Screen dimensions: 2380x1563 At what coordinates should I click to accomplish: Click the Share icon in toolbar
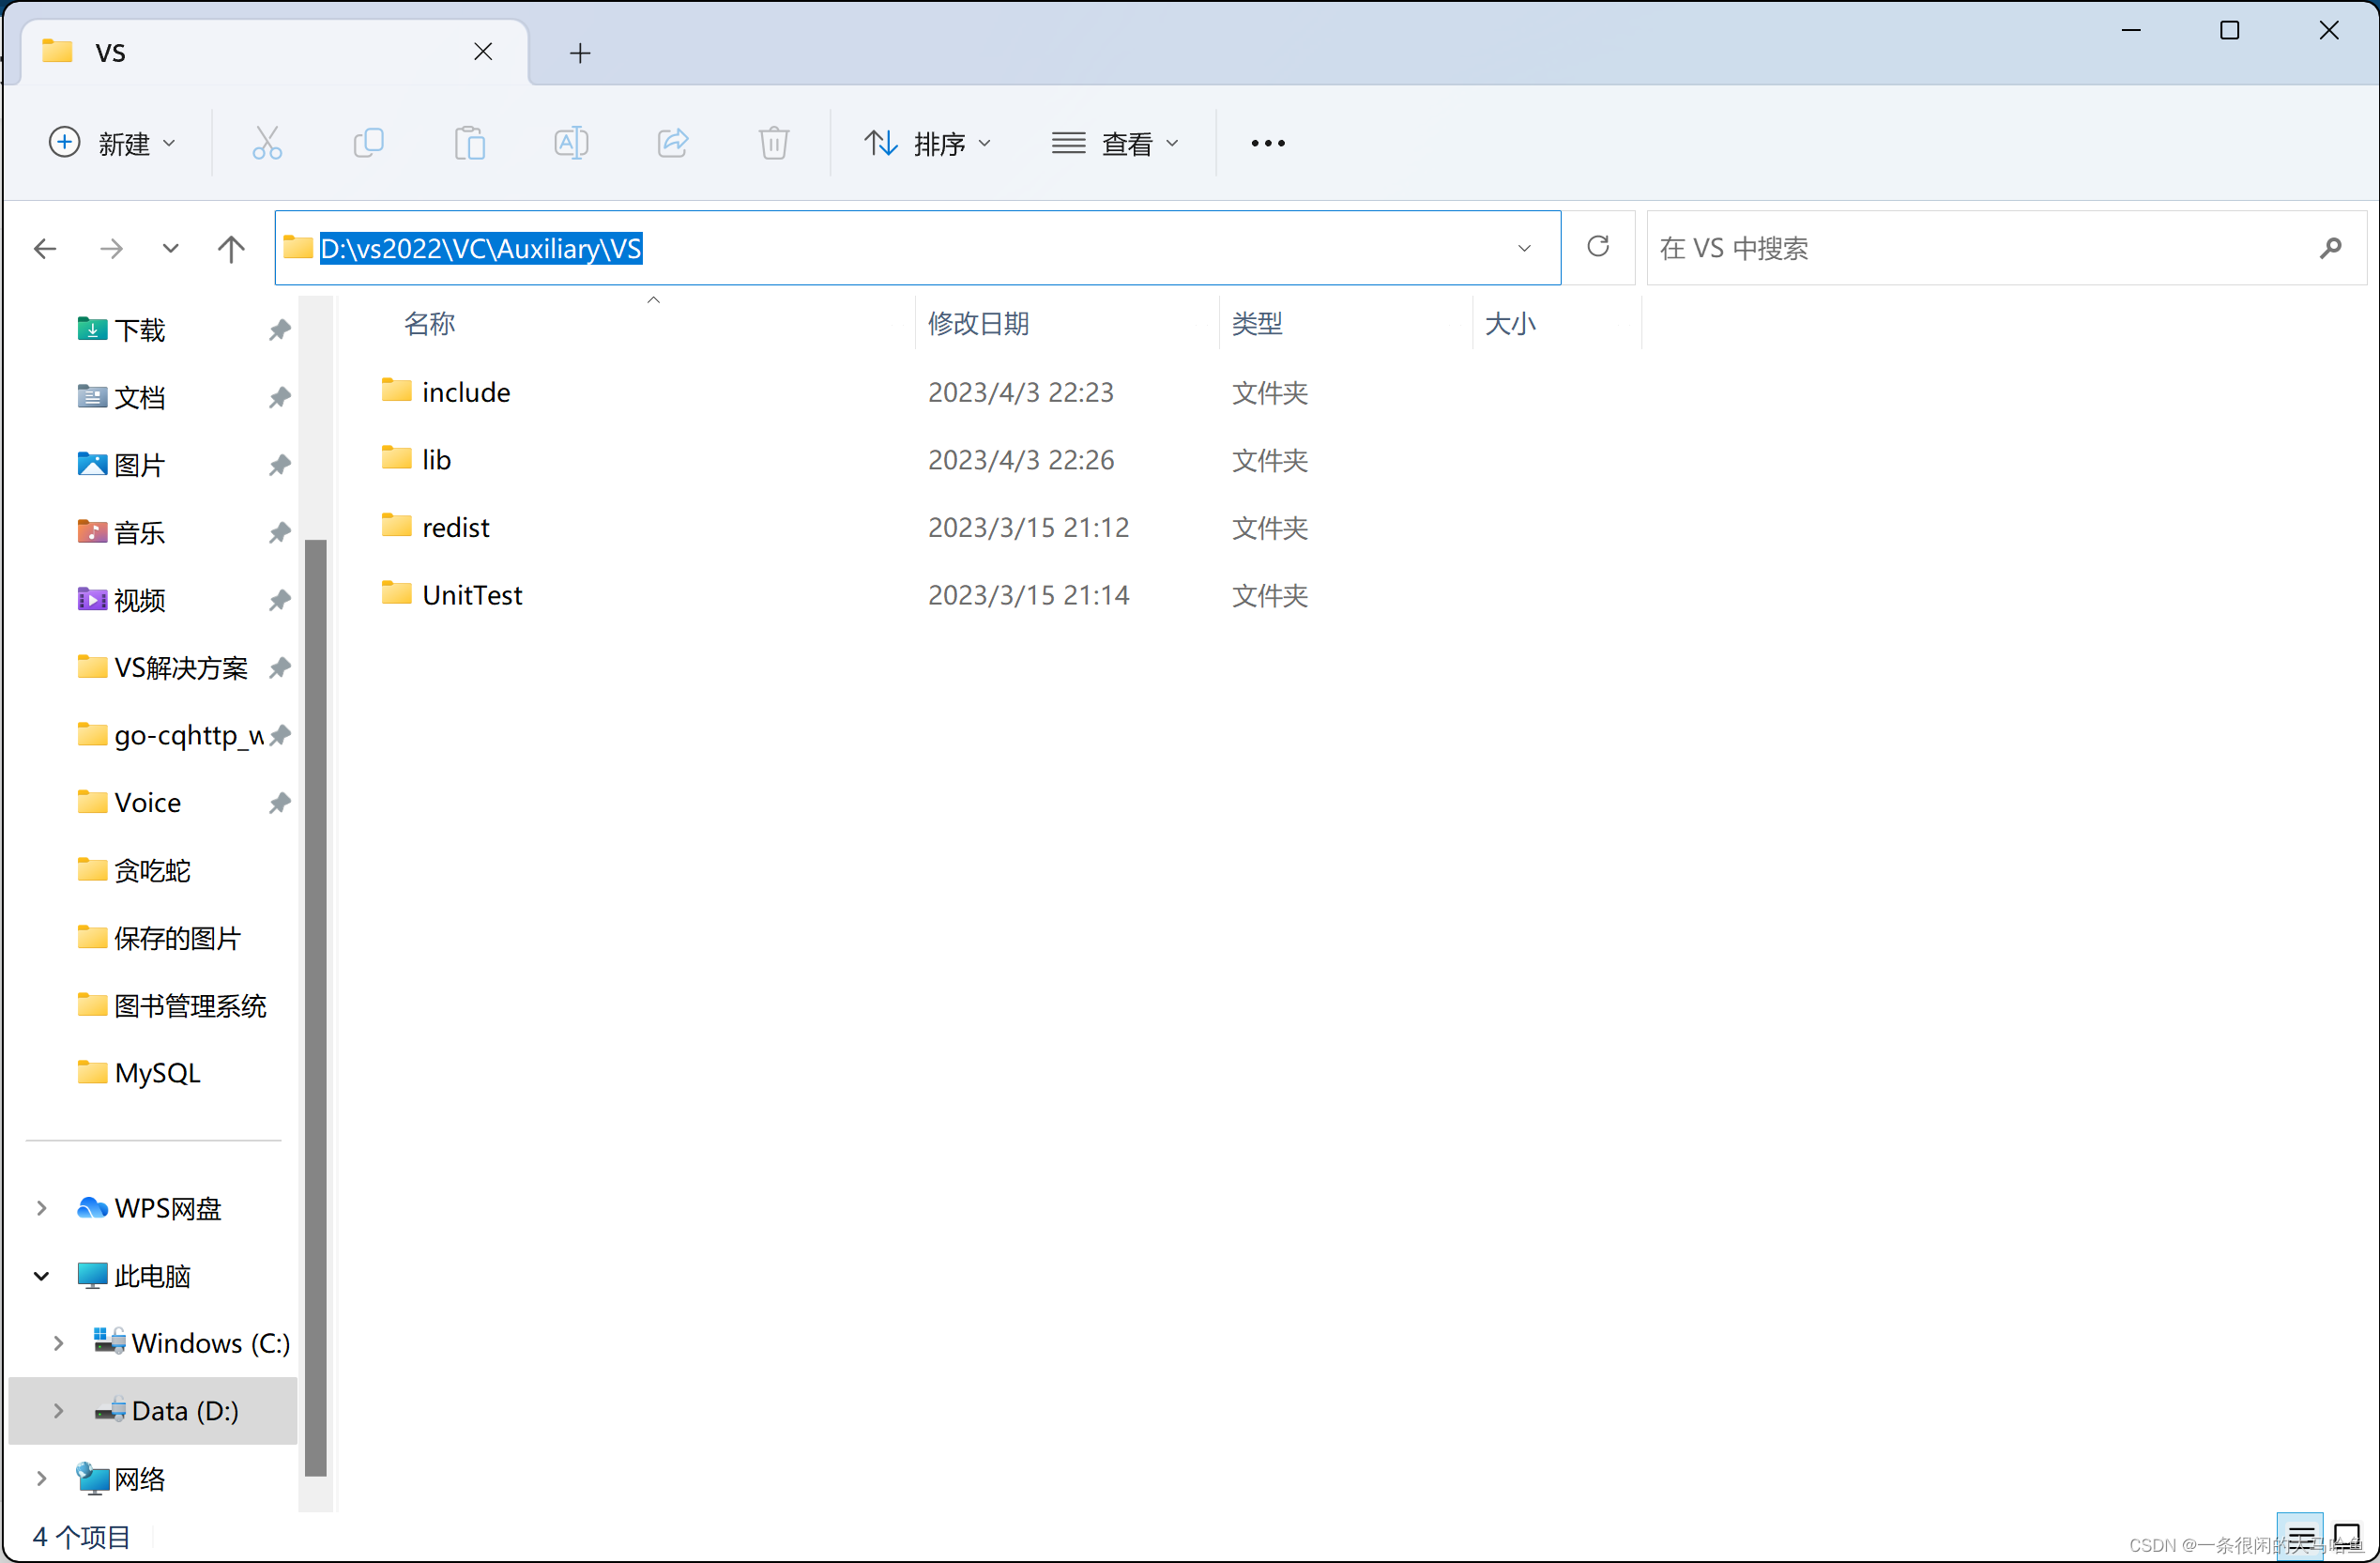click(x=673, y=143)
